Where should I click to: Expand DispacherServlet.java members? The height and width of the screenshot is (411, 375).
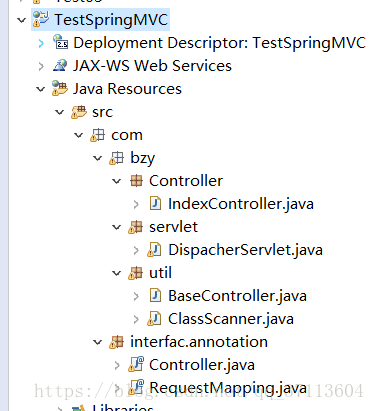[x=136, y=250]
